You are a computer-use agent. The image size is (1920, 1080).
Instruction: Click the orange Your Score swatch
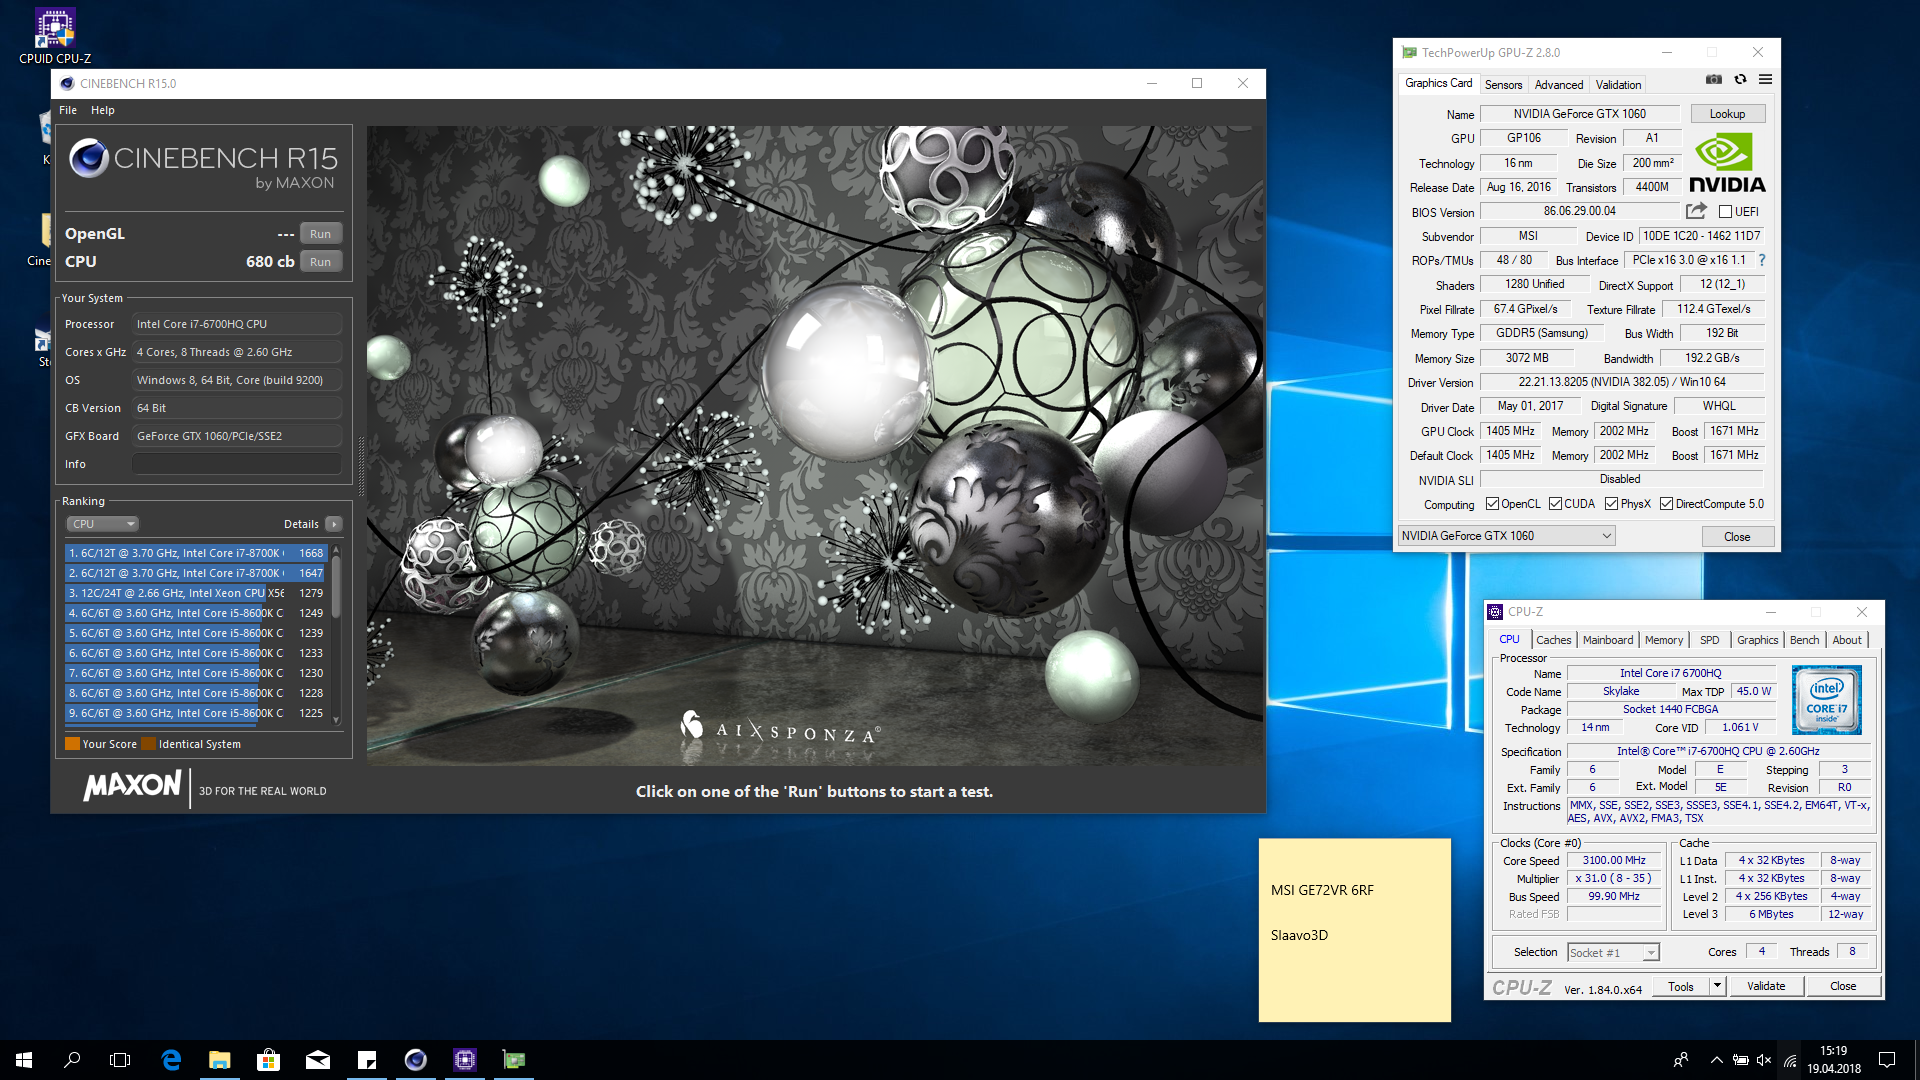(72, 744)
